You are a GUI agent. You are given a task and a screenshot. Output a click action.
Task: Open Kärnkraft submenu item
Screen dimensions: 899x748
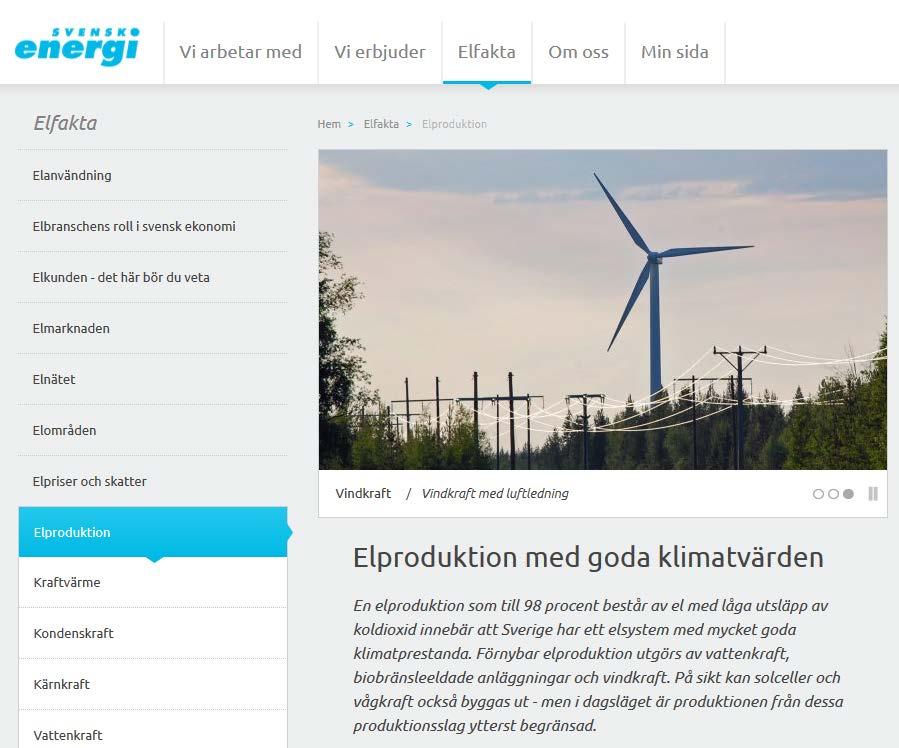tap(153, 684)
